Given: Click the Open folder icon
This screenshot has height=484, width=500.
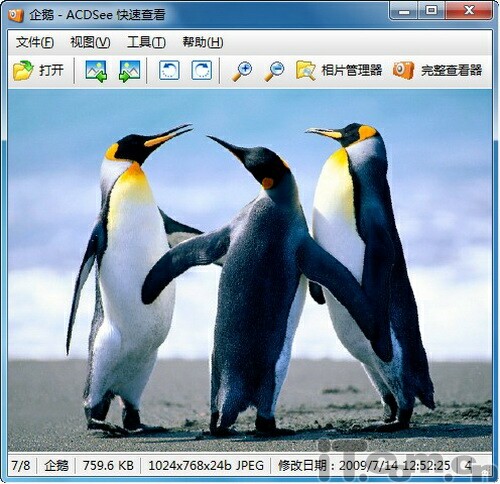Looking at the screenshot, I should pyautogui.click(x=23, y=70).
